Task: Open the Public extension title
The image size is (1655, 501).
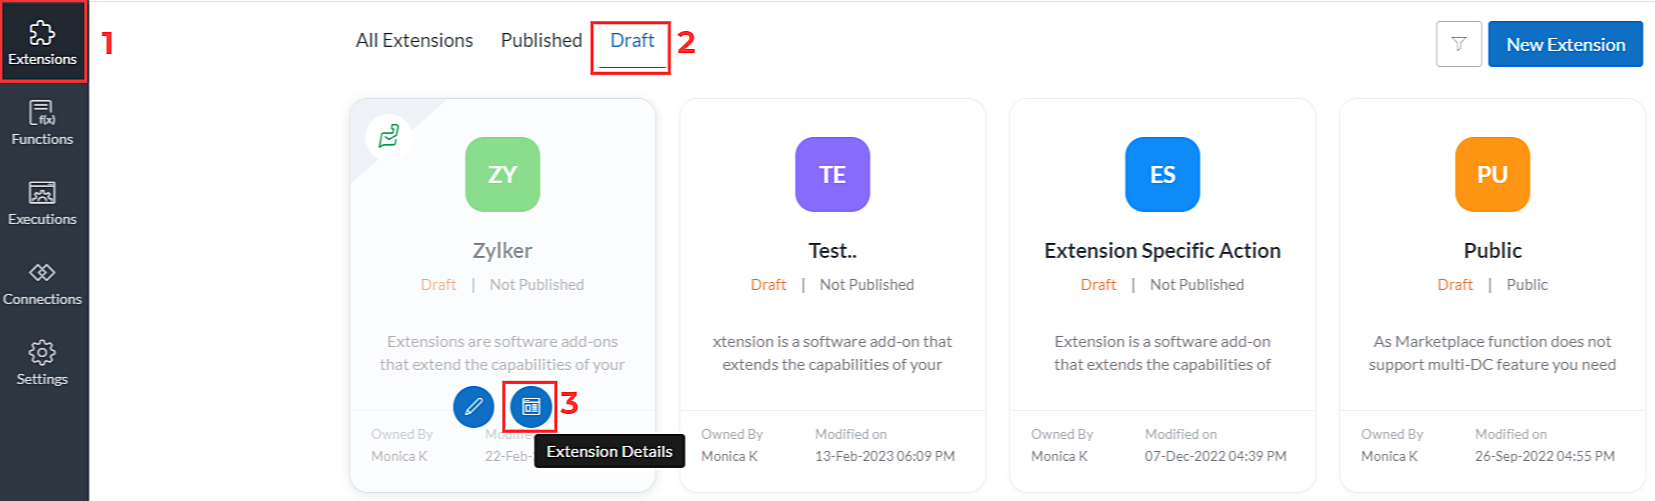Action: click(x=1492, y=251)
